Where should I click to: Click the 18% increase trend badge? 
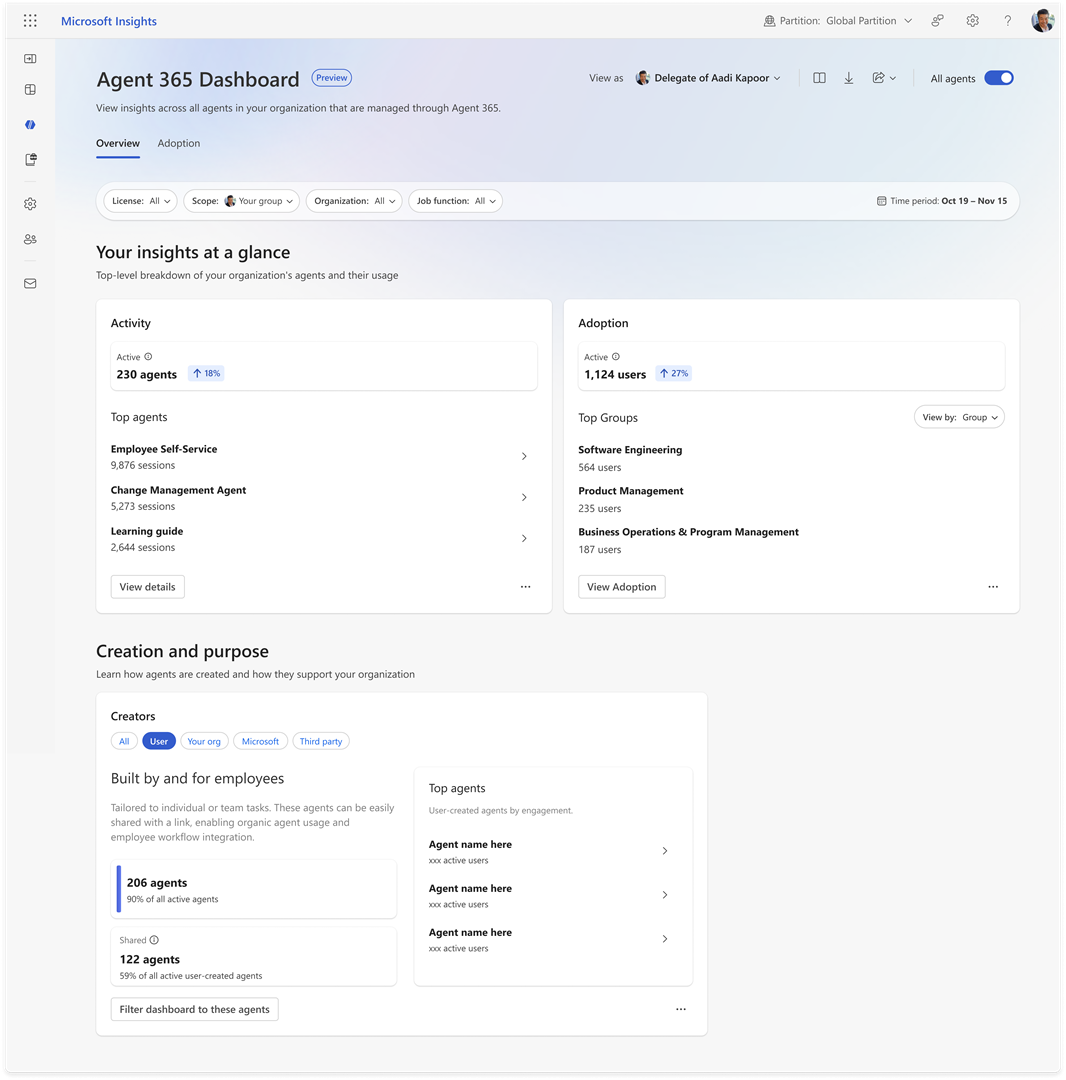(x=206, y=373)
